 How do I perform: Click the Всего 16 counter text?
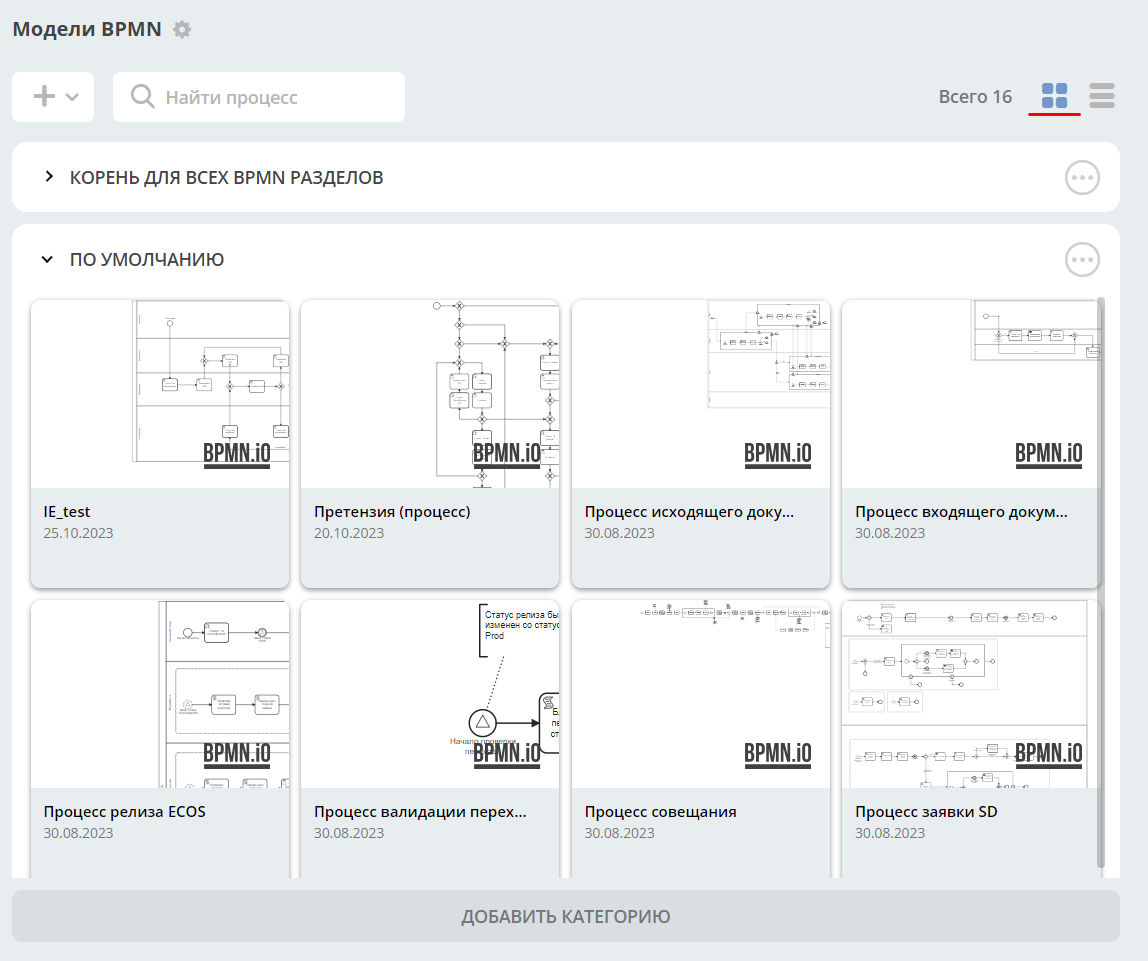tap(975, 97)
